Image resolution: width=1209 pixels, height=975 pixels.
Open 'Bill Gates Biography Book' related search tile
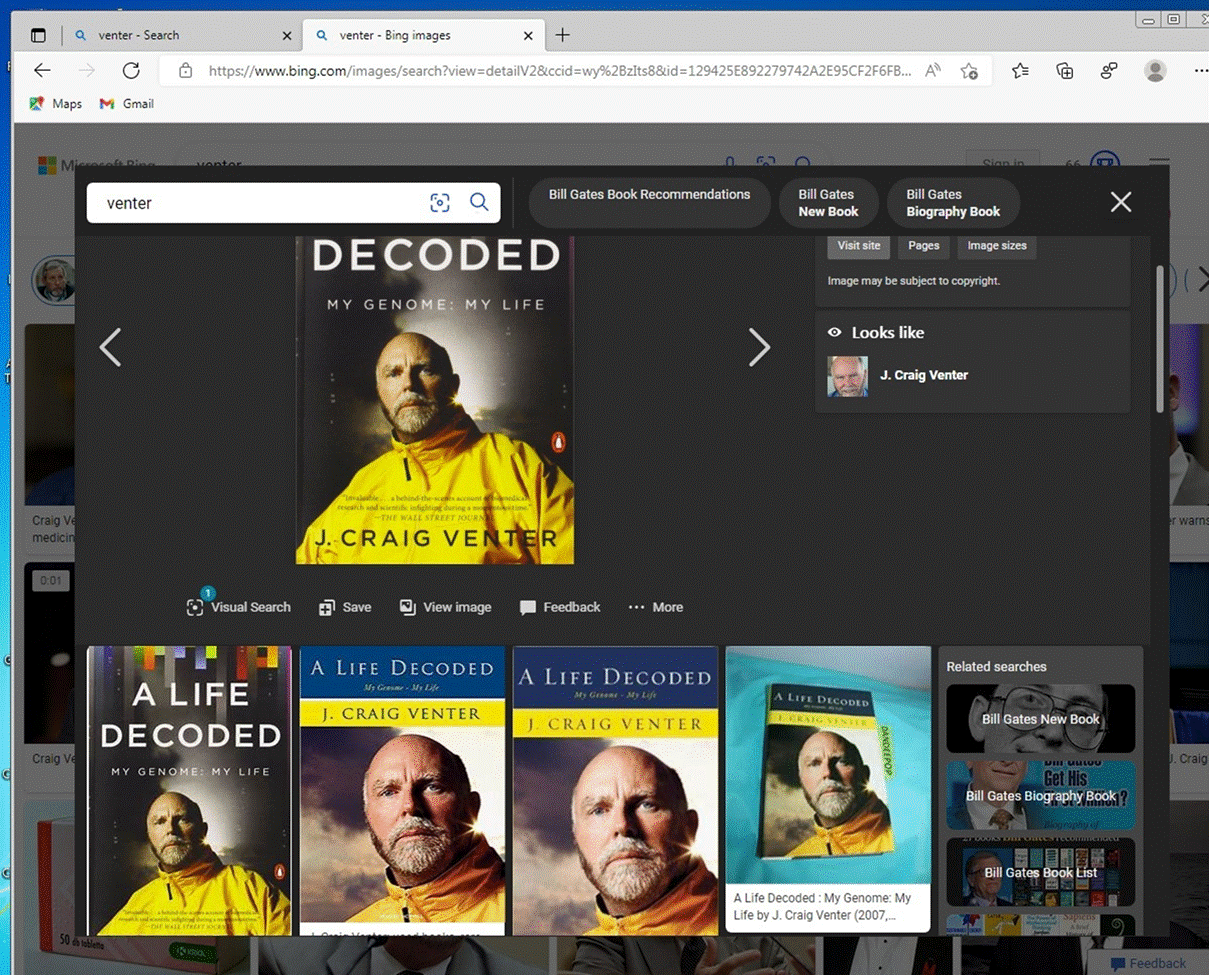coord(1040,796)
